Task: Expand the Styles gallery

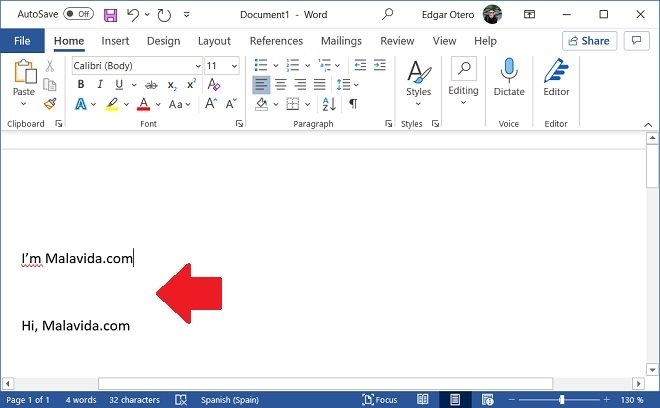Action: (x=418, y=104)
